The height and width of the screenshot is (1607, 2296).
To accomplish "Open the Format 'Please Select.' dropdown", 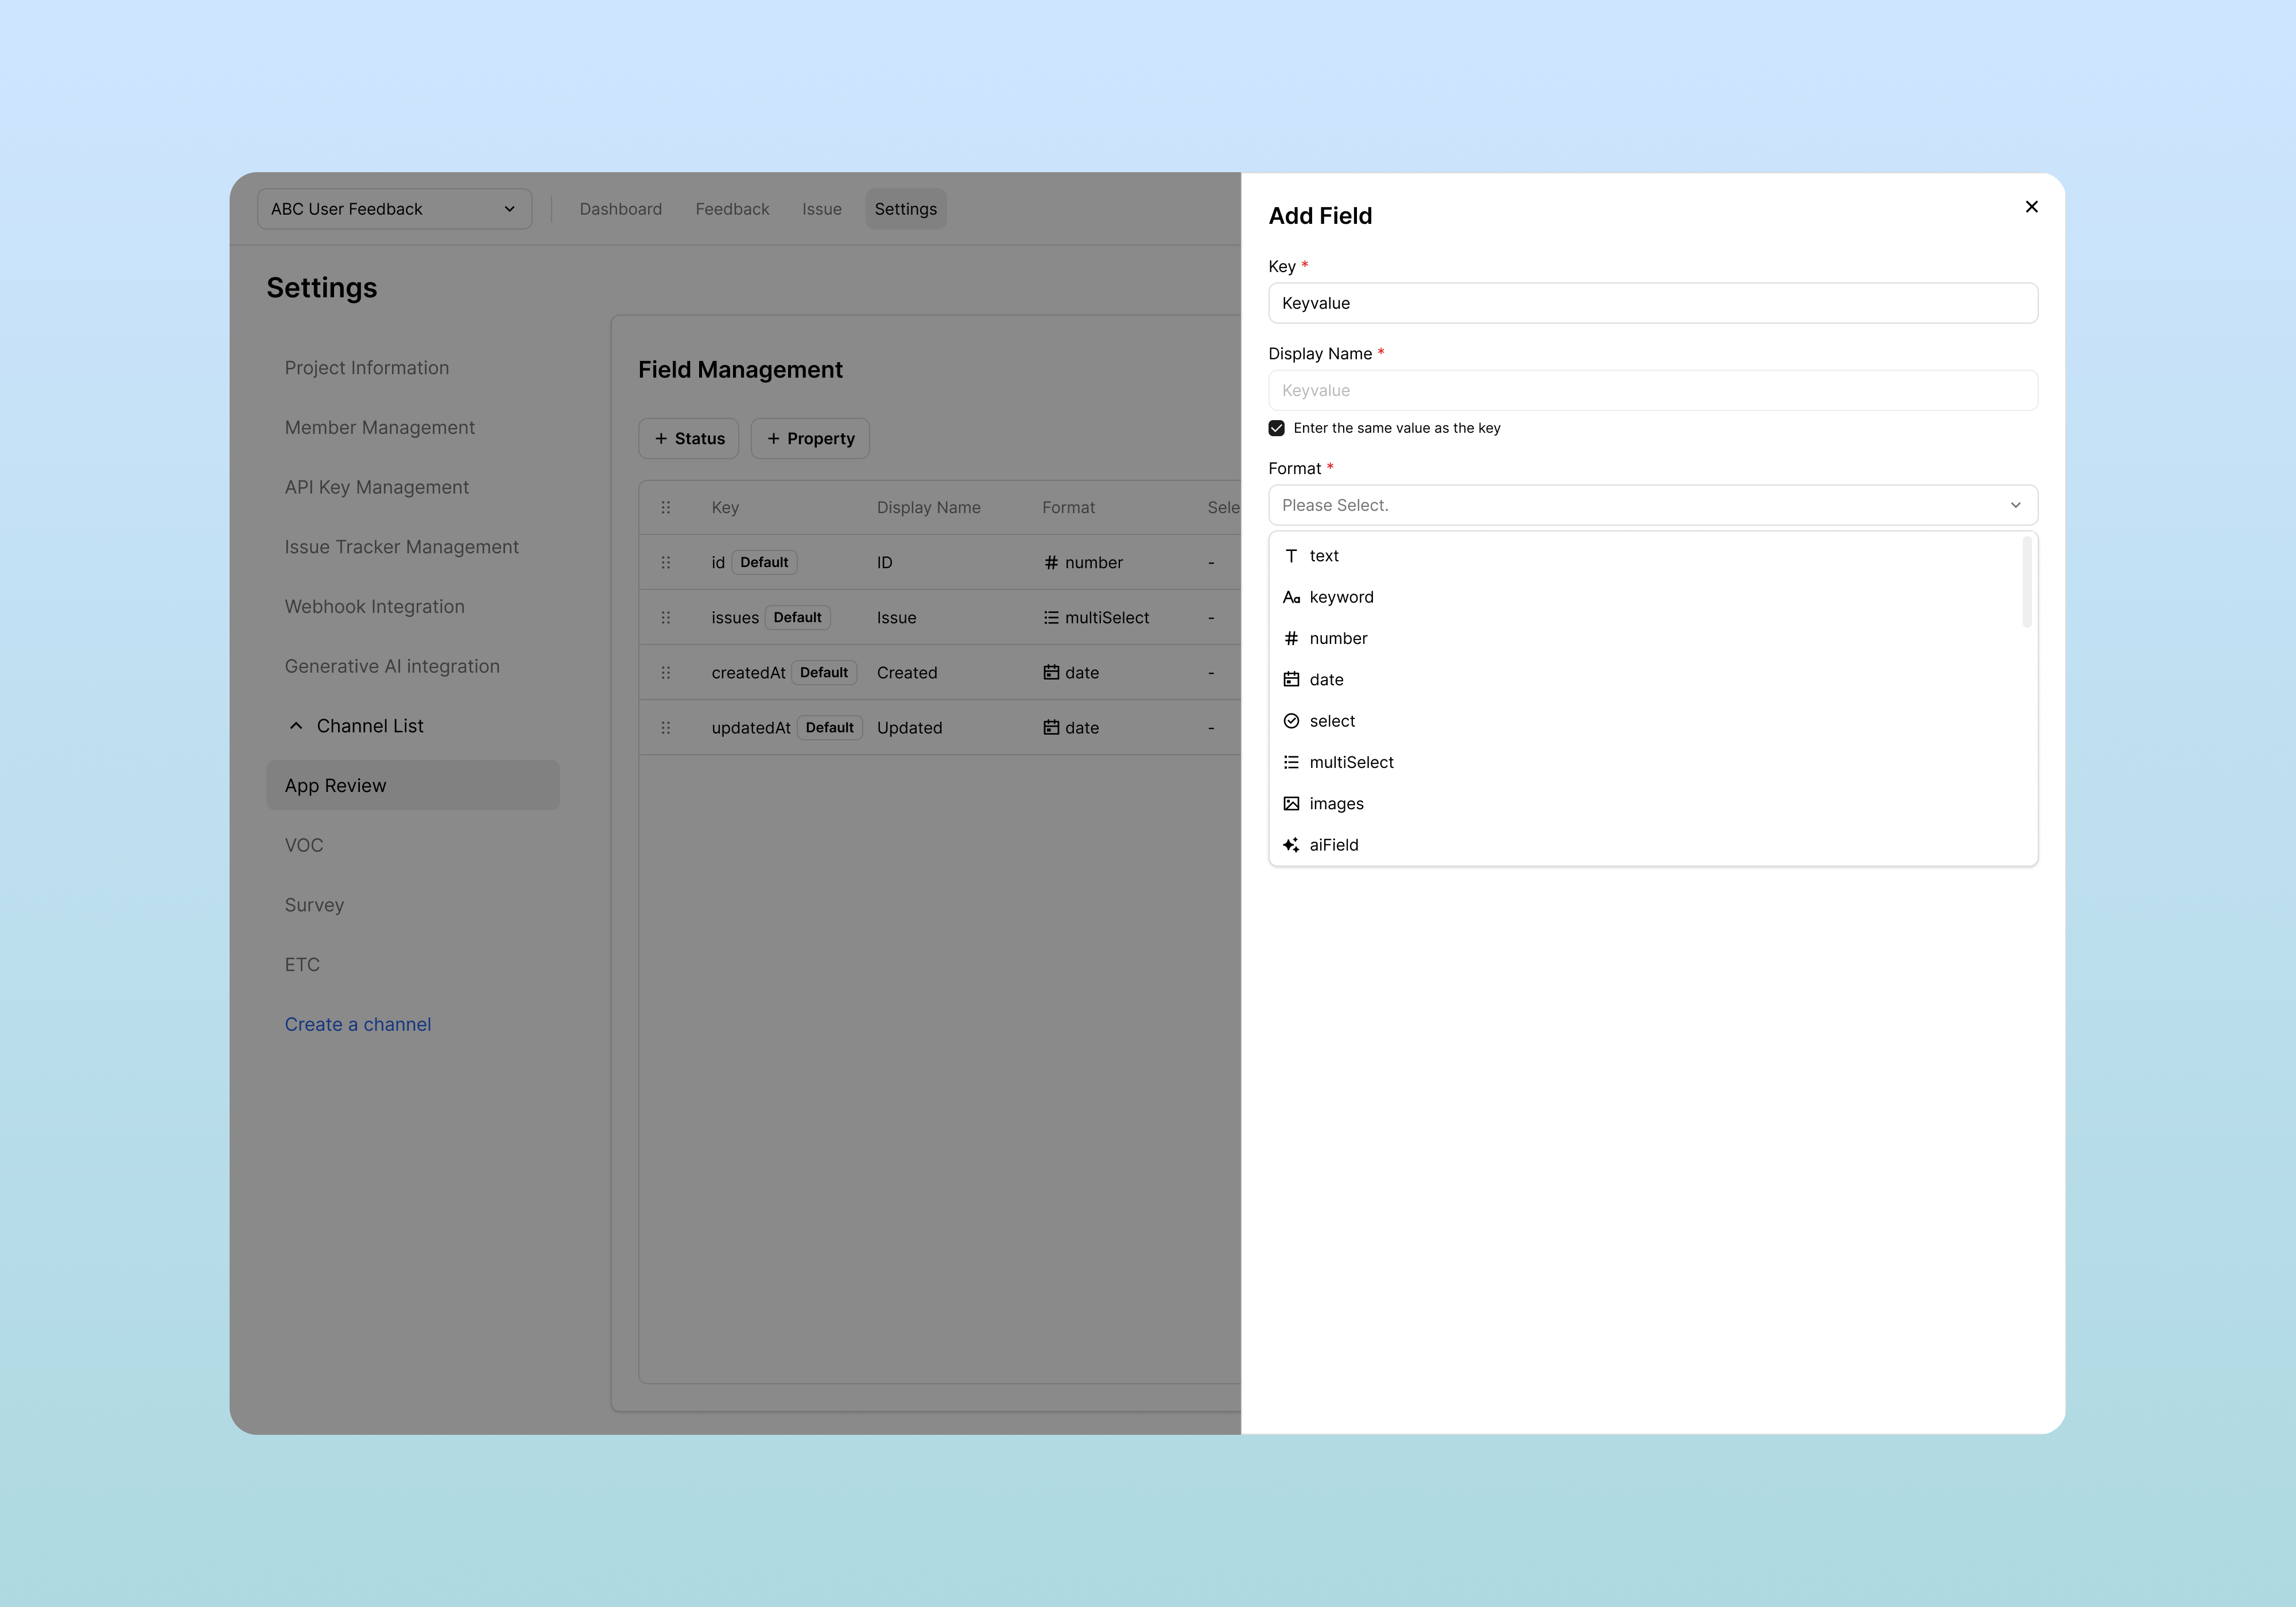I will (x=1653, y=505).
